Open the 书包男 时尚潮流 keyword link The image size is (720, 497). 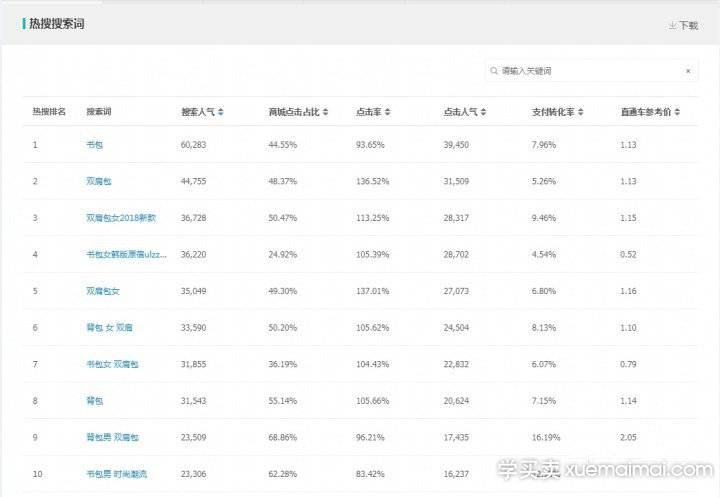(117, 474)
